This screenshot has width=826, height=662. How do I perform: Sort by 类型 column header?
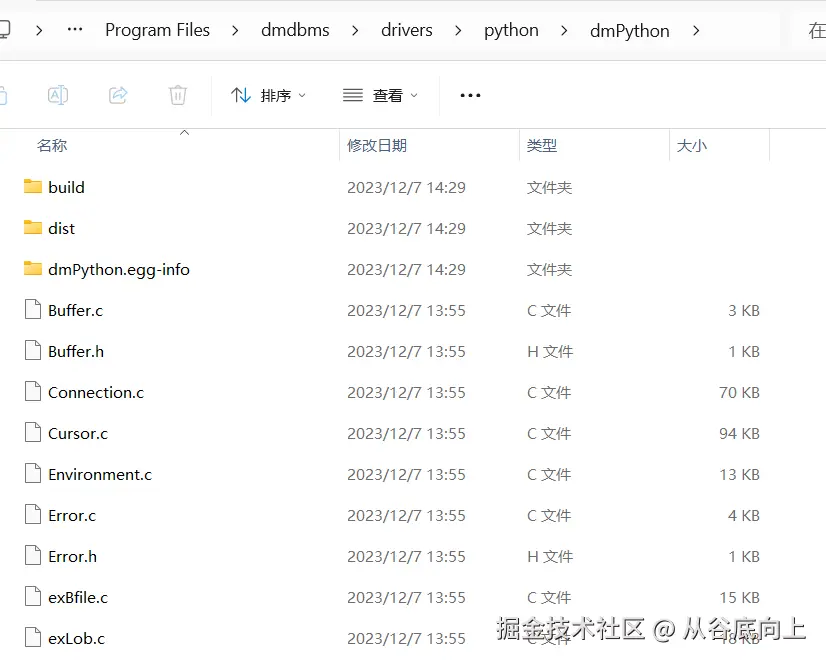coord(542,145)
